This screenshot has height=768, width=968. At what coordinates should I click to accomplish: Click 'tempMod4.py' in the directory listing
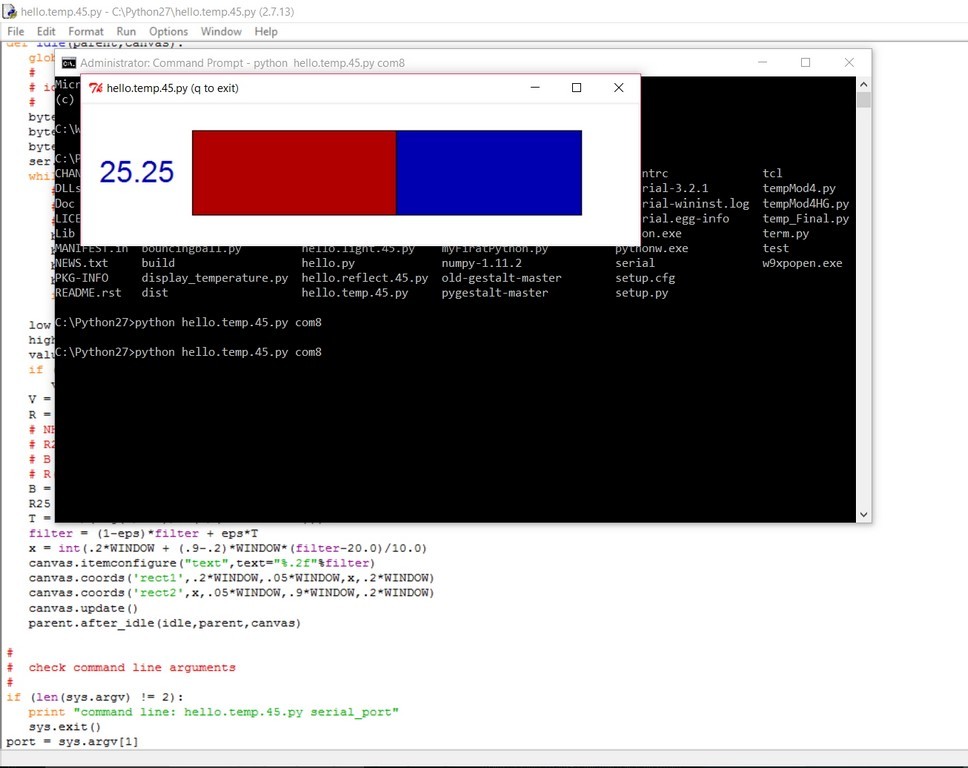click(799, 188)
